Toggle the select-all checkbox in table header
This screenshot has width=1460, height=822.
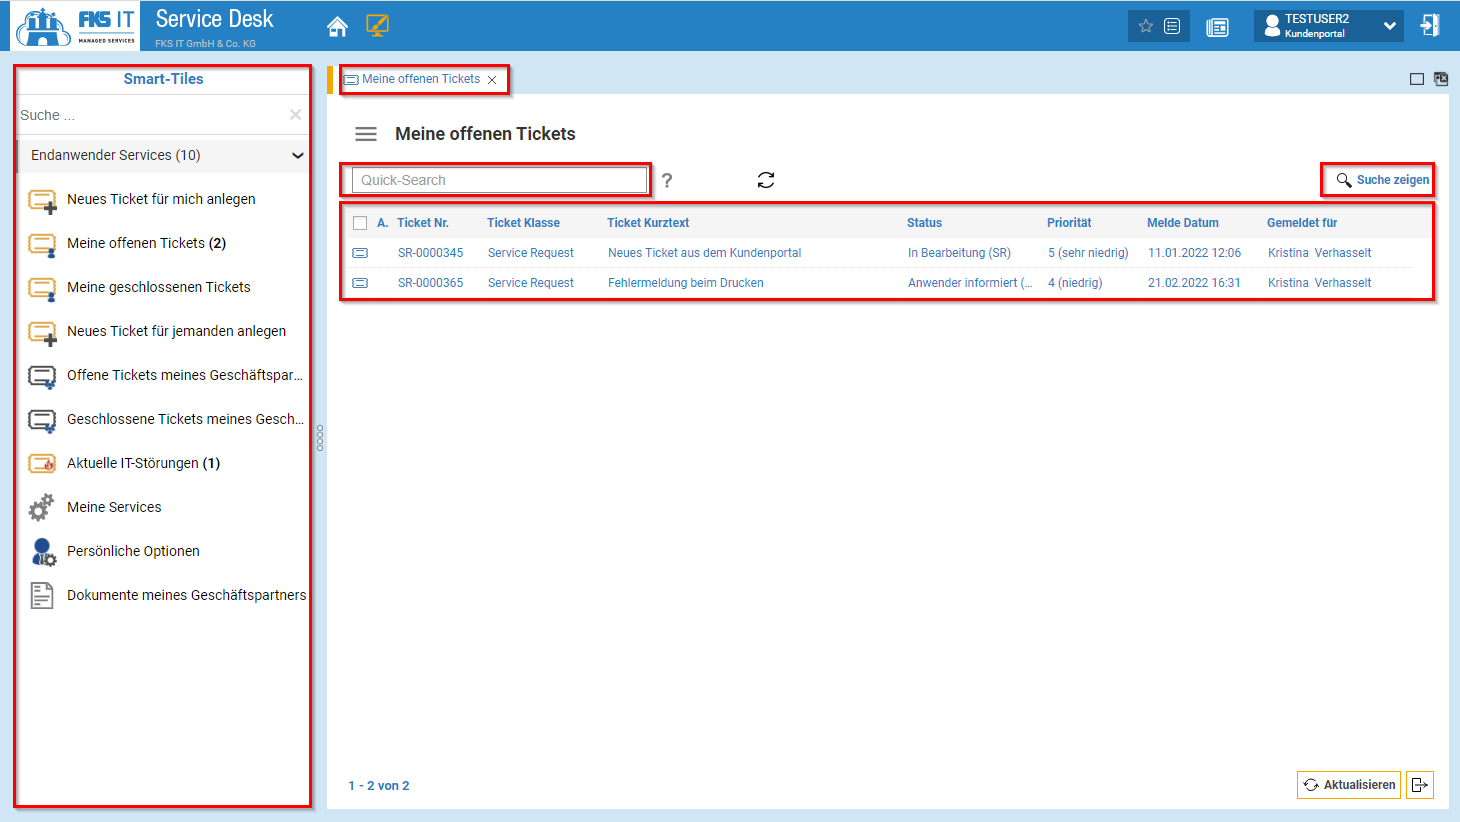[360, 223]
